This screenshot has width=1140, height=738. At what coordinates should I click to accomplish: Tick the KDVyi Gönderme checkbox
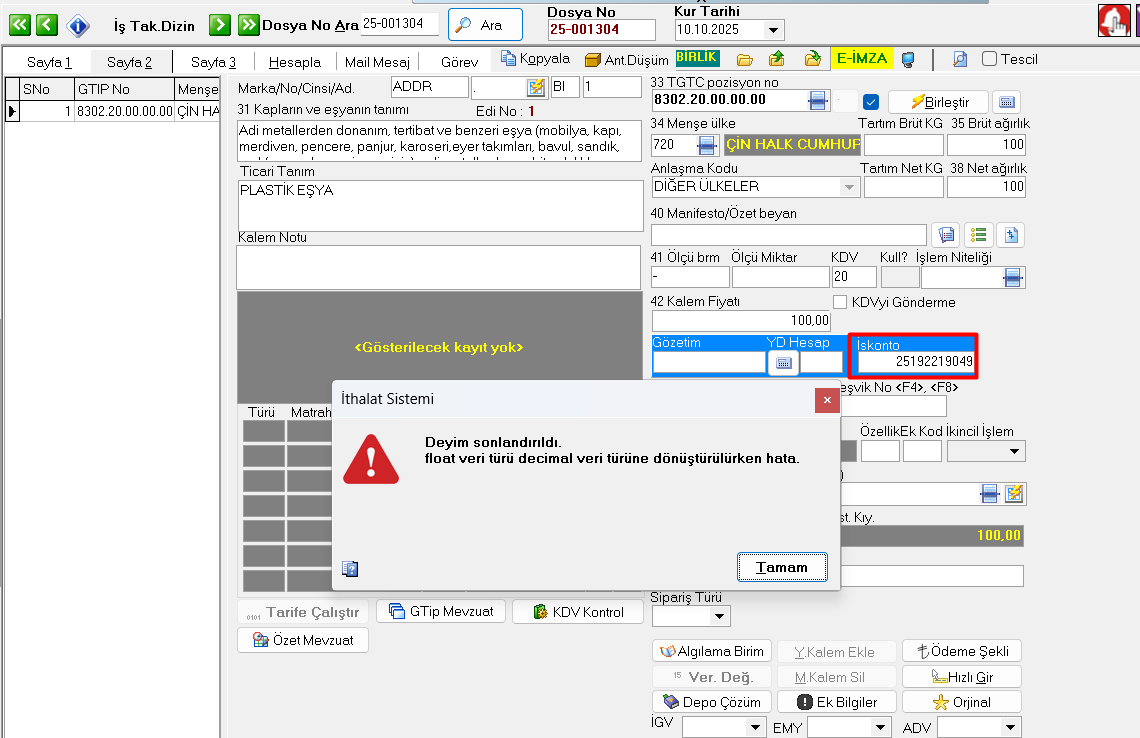[841, 302]
